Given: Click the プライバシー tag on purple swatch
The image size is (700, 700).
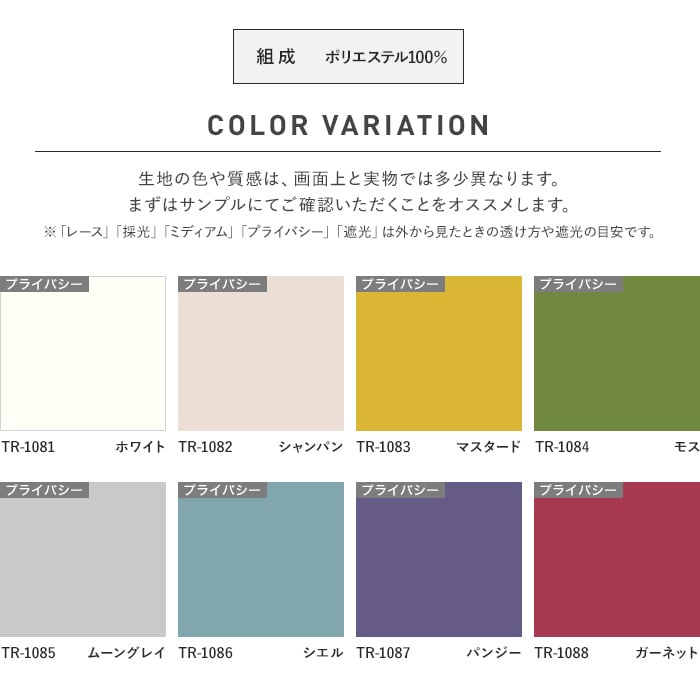Looking at the screenshot, I should (400, 490).
